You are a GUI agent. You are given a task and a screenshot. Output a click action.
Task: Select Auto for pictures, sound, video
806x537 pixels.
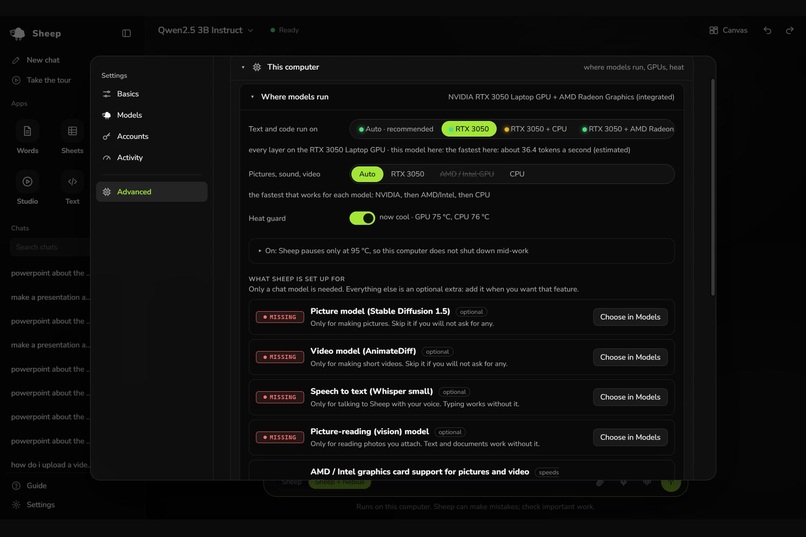coord(367,174)
